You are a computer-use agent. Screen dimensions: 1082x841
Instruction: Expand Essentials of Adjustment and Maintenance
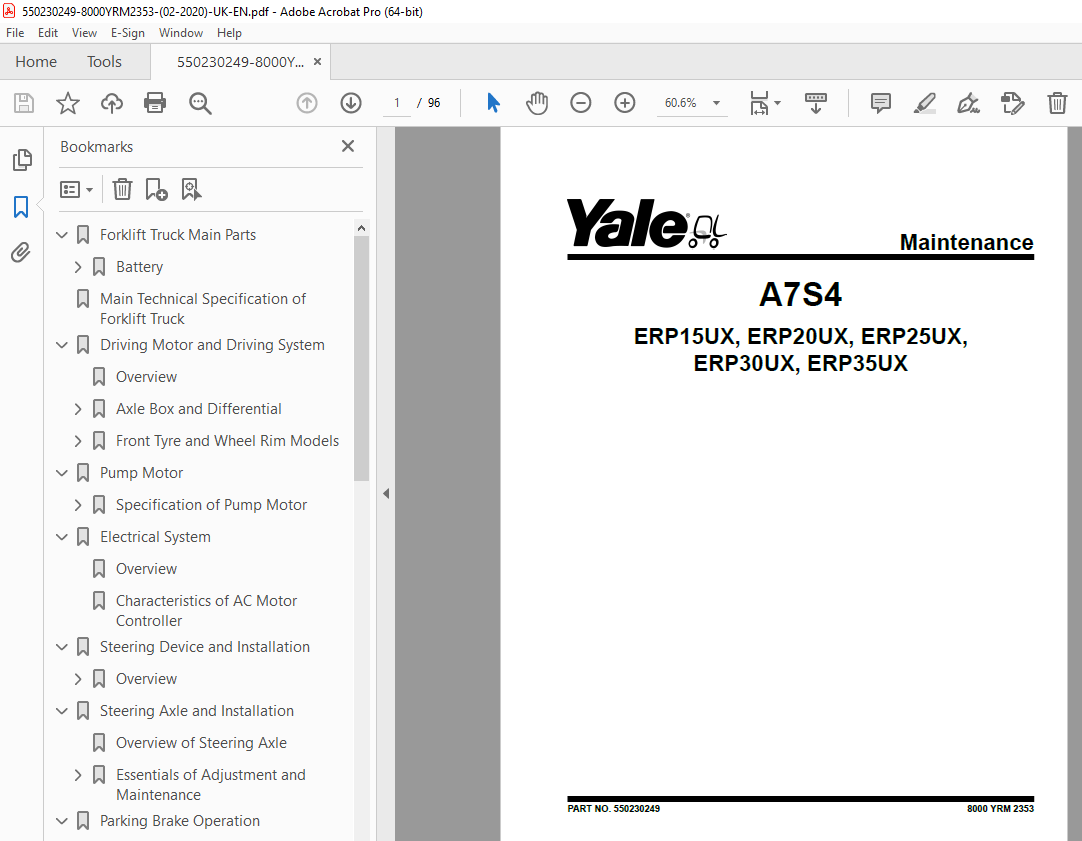click(x=78, y=775)
